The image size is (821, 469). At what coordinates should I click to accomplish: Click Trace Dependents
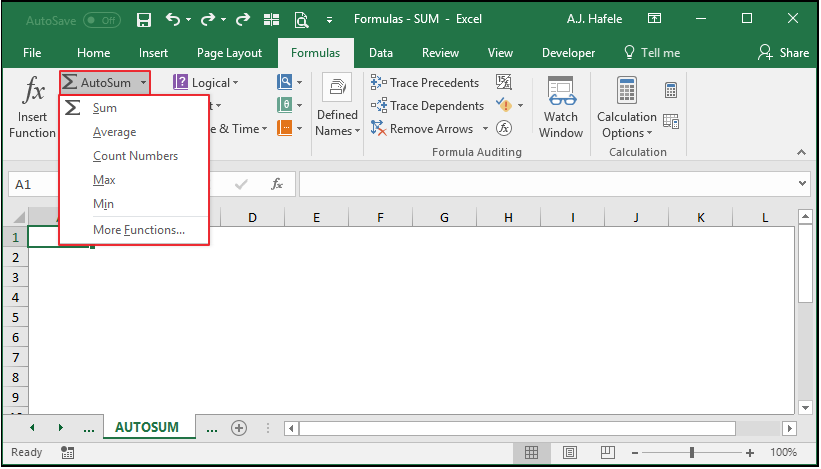[427, 106]
